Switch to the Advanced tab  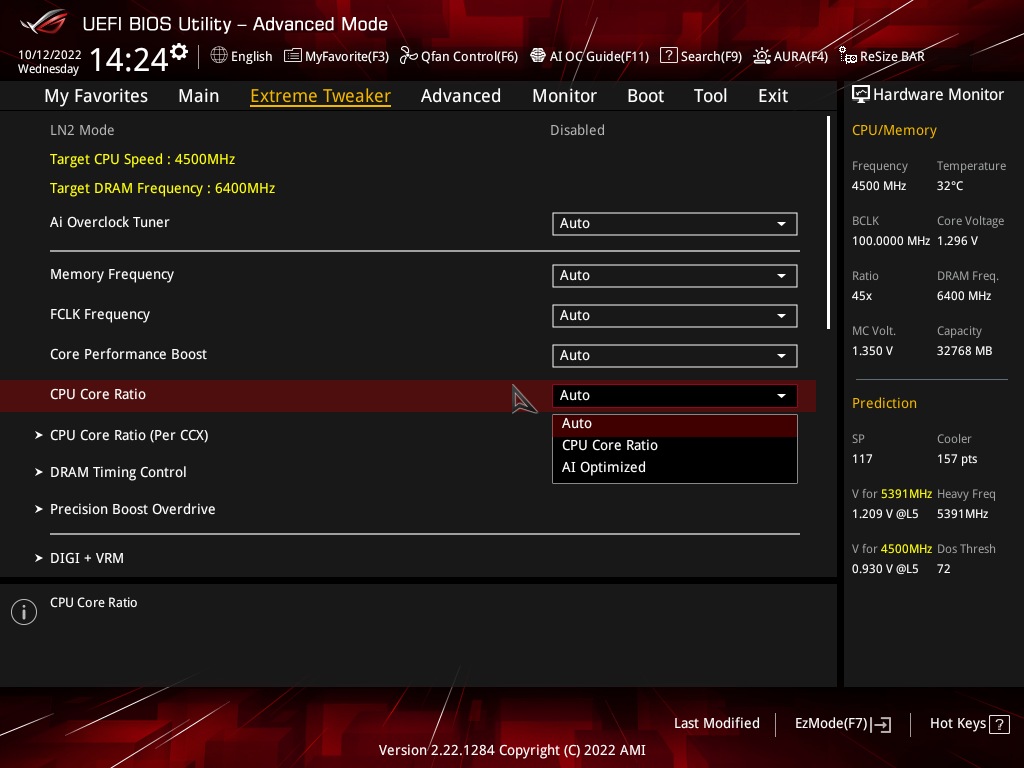coord(460,96)
